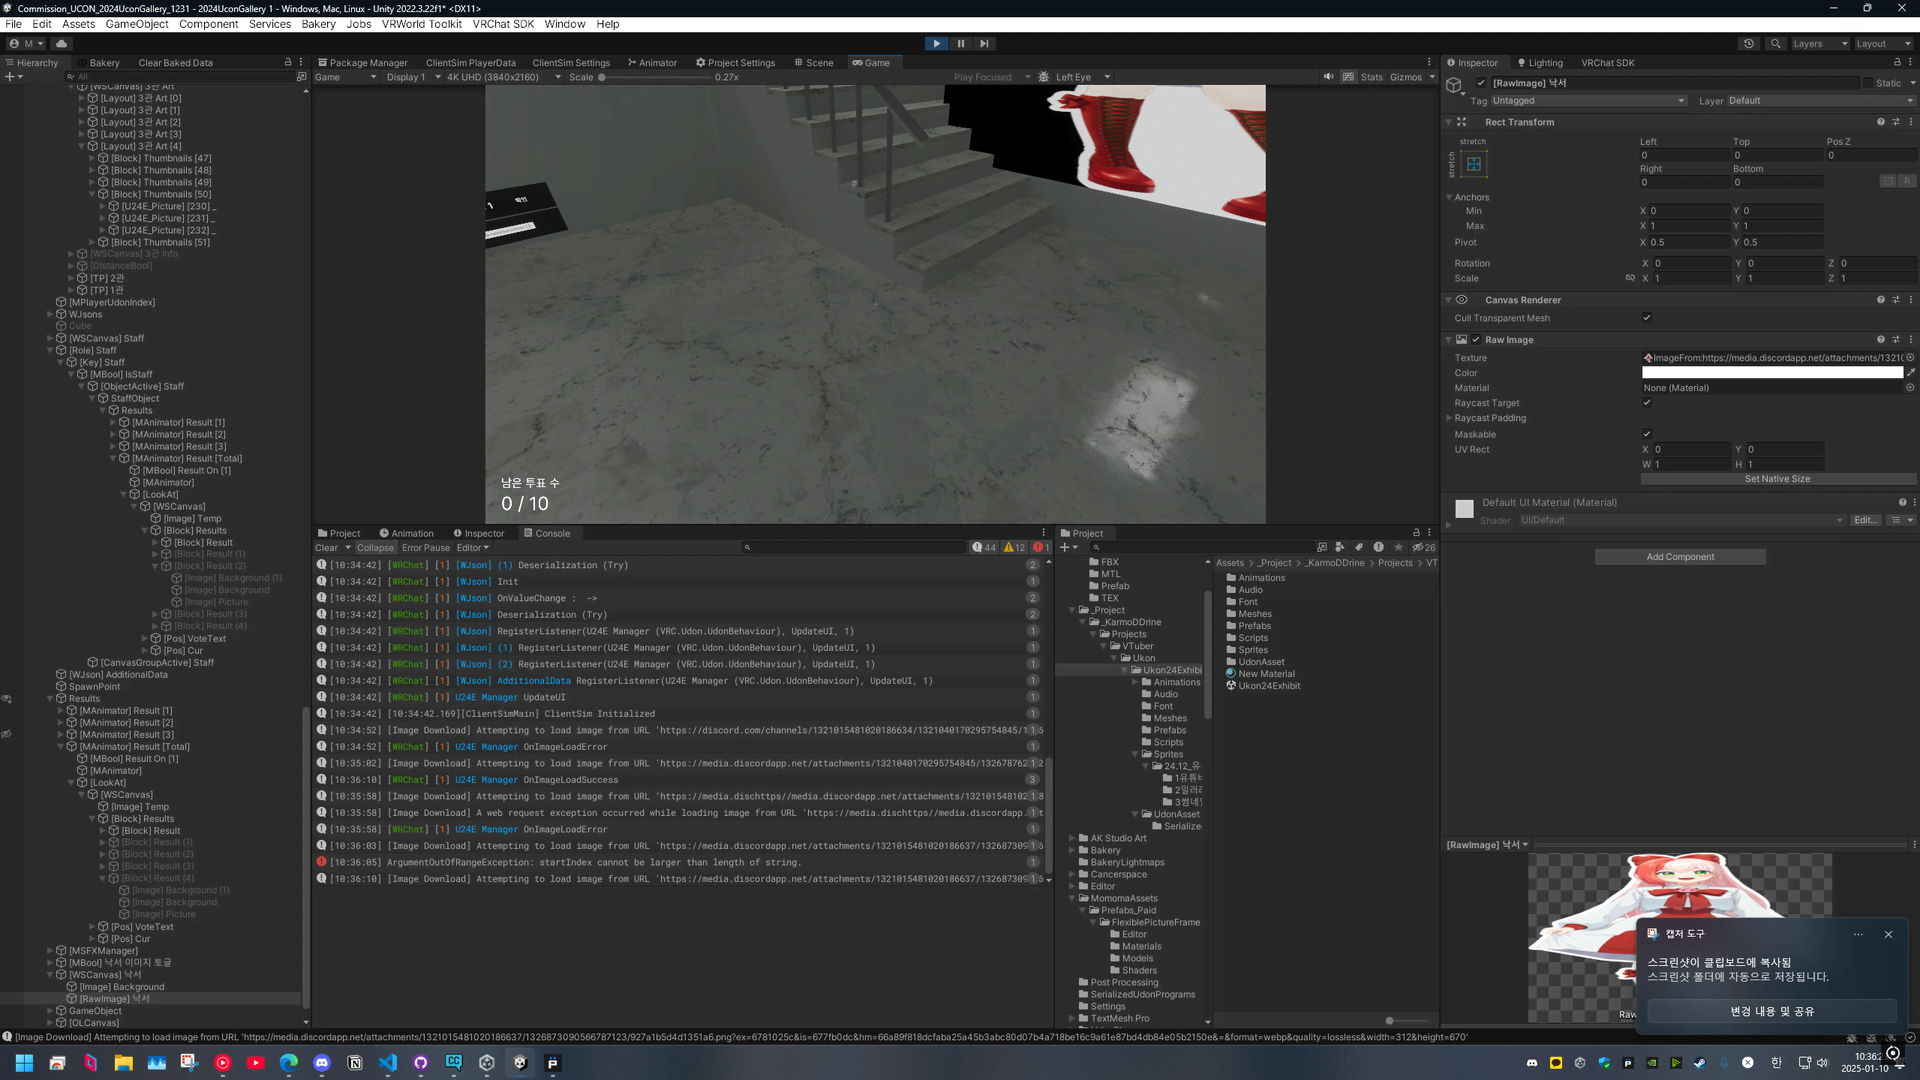
Task: Click Search by Label icon in Project
Action: (x=1359, y=548)
